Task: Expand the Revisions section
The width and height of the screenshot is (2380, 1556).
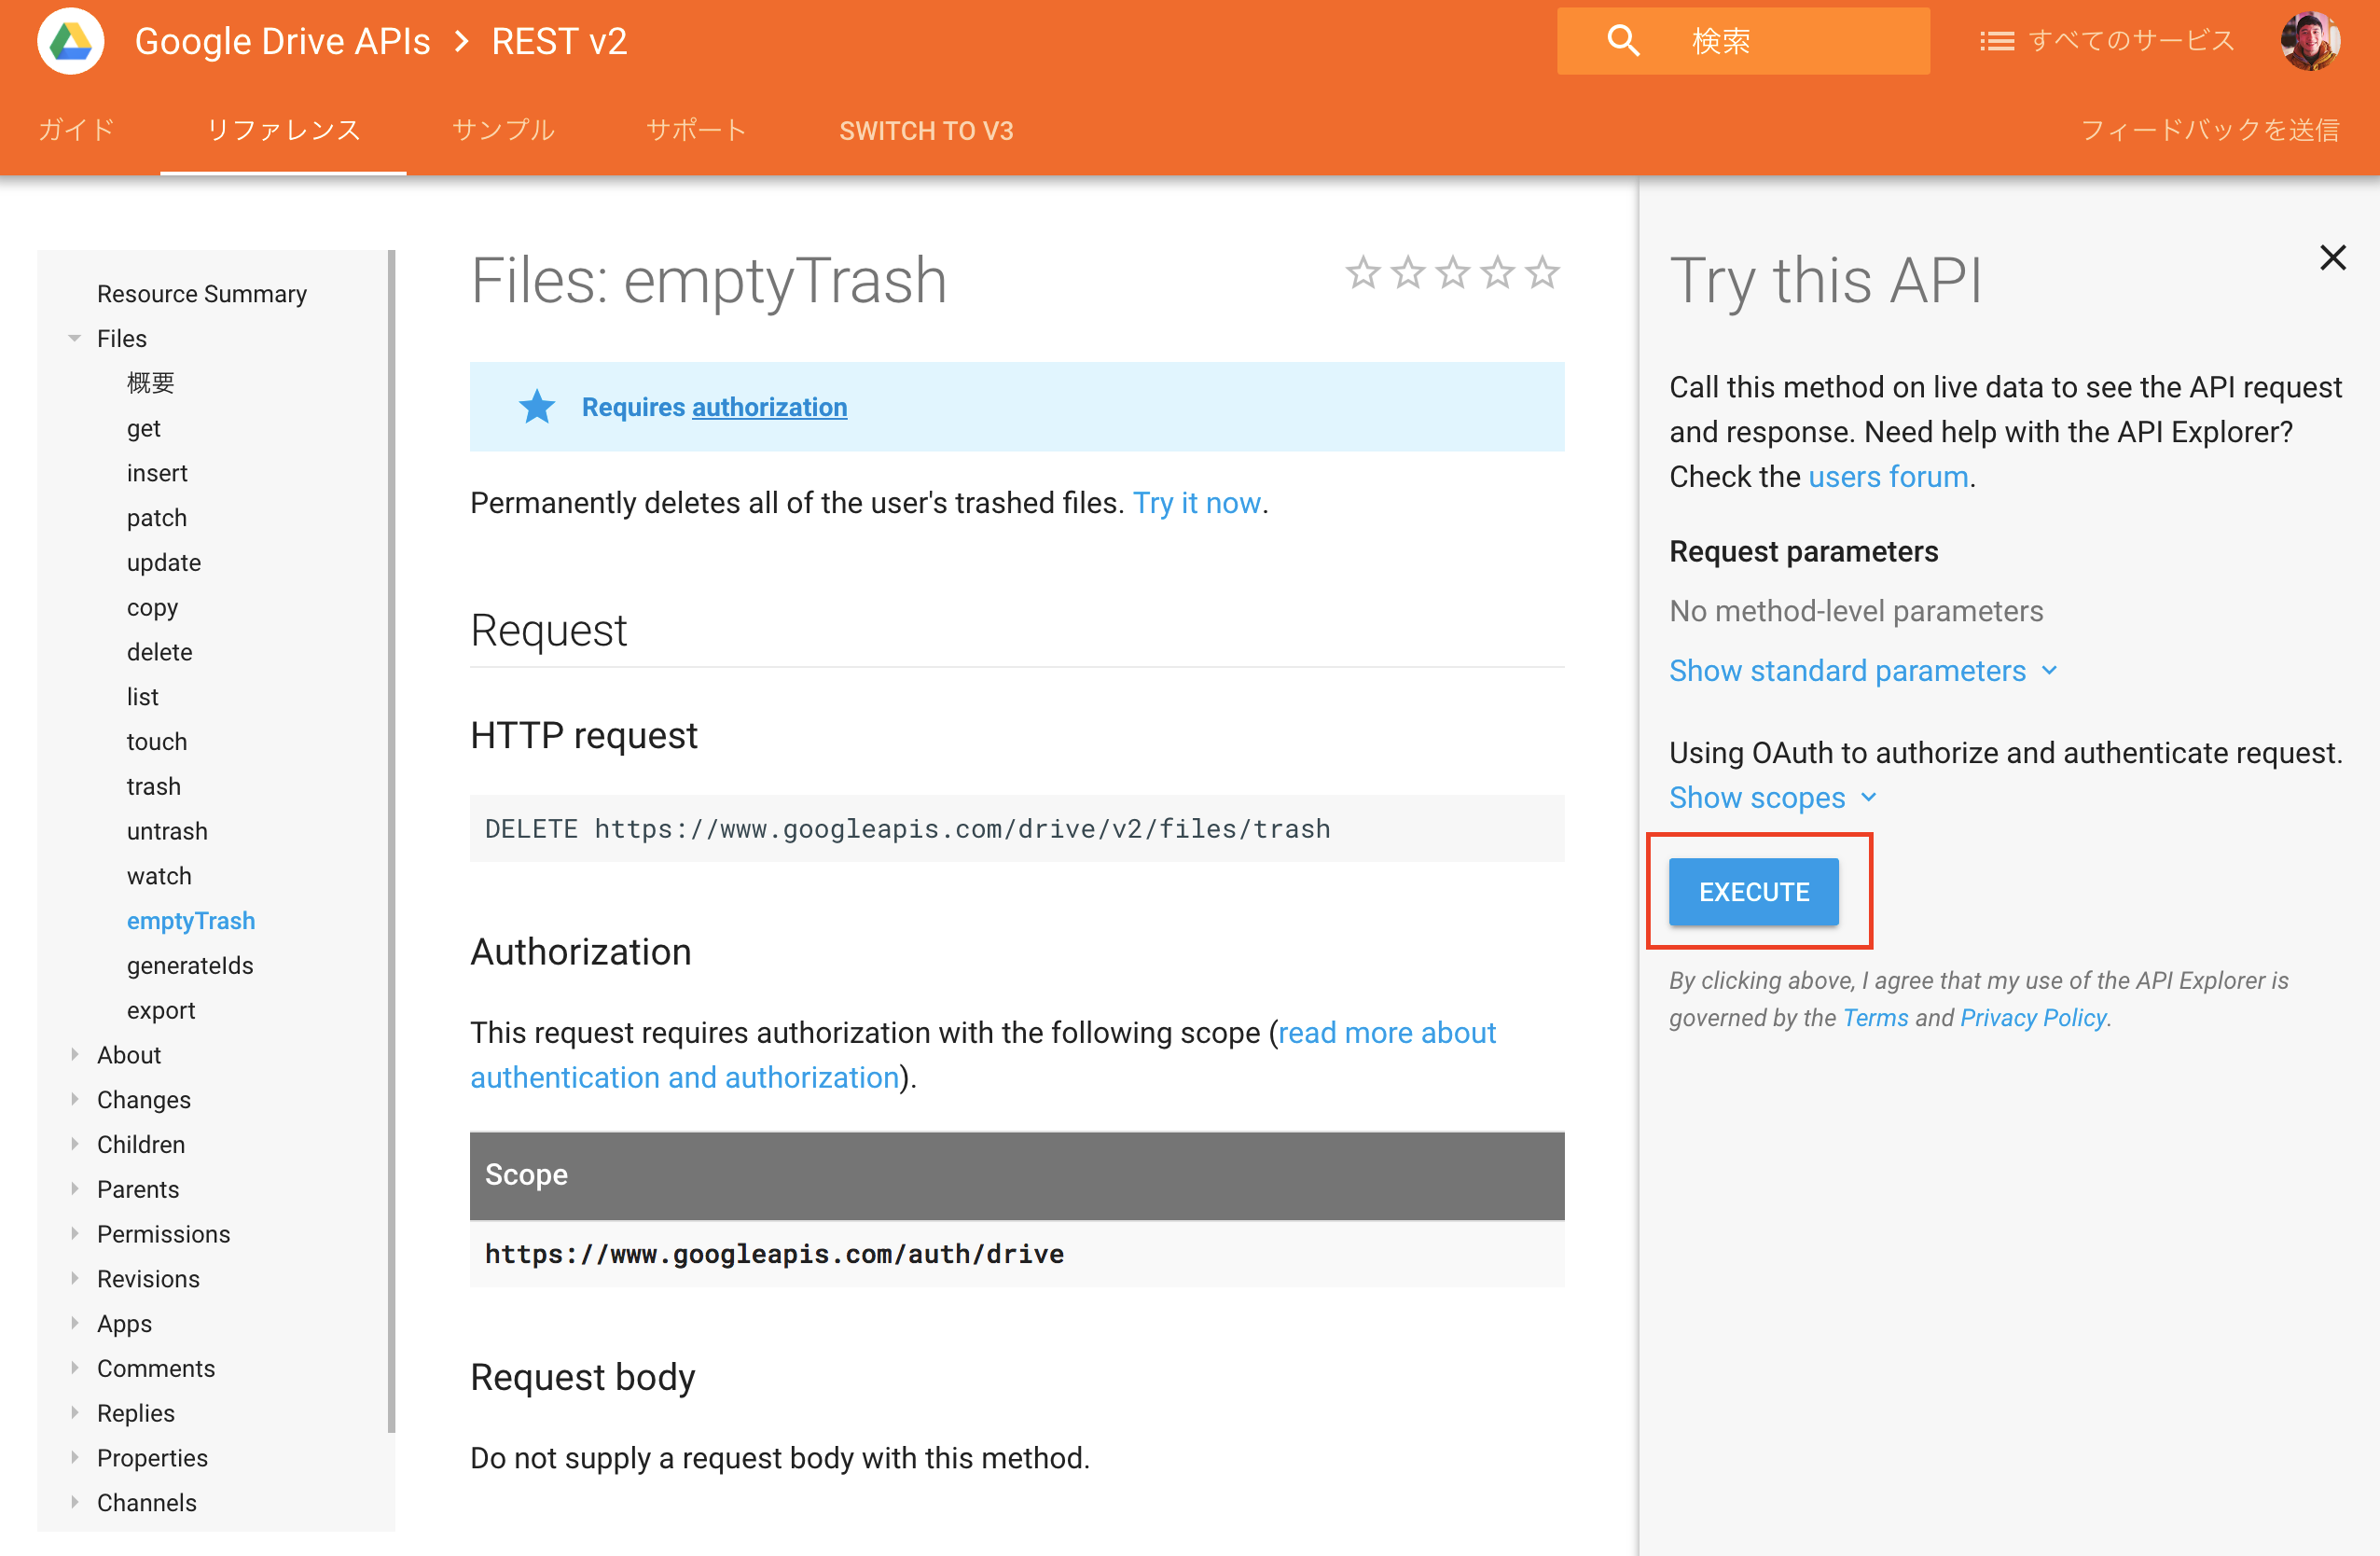Action: 75,1279
